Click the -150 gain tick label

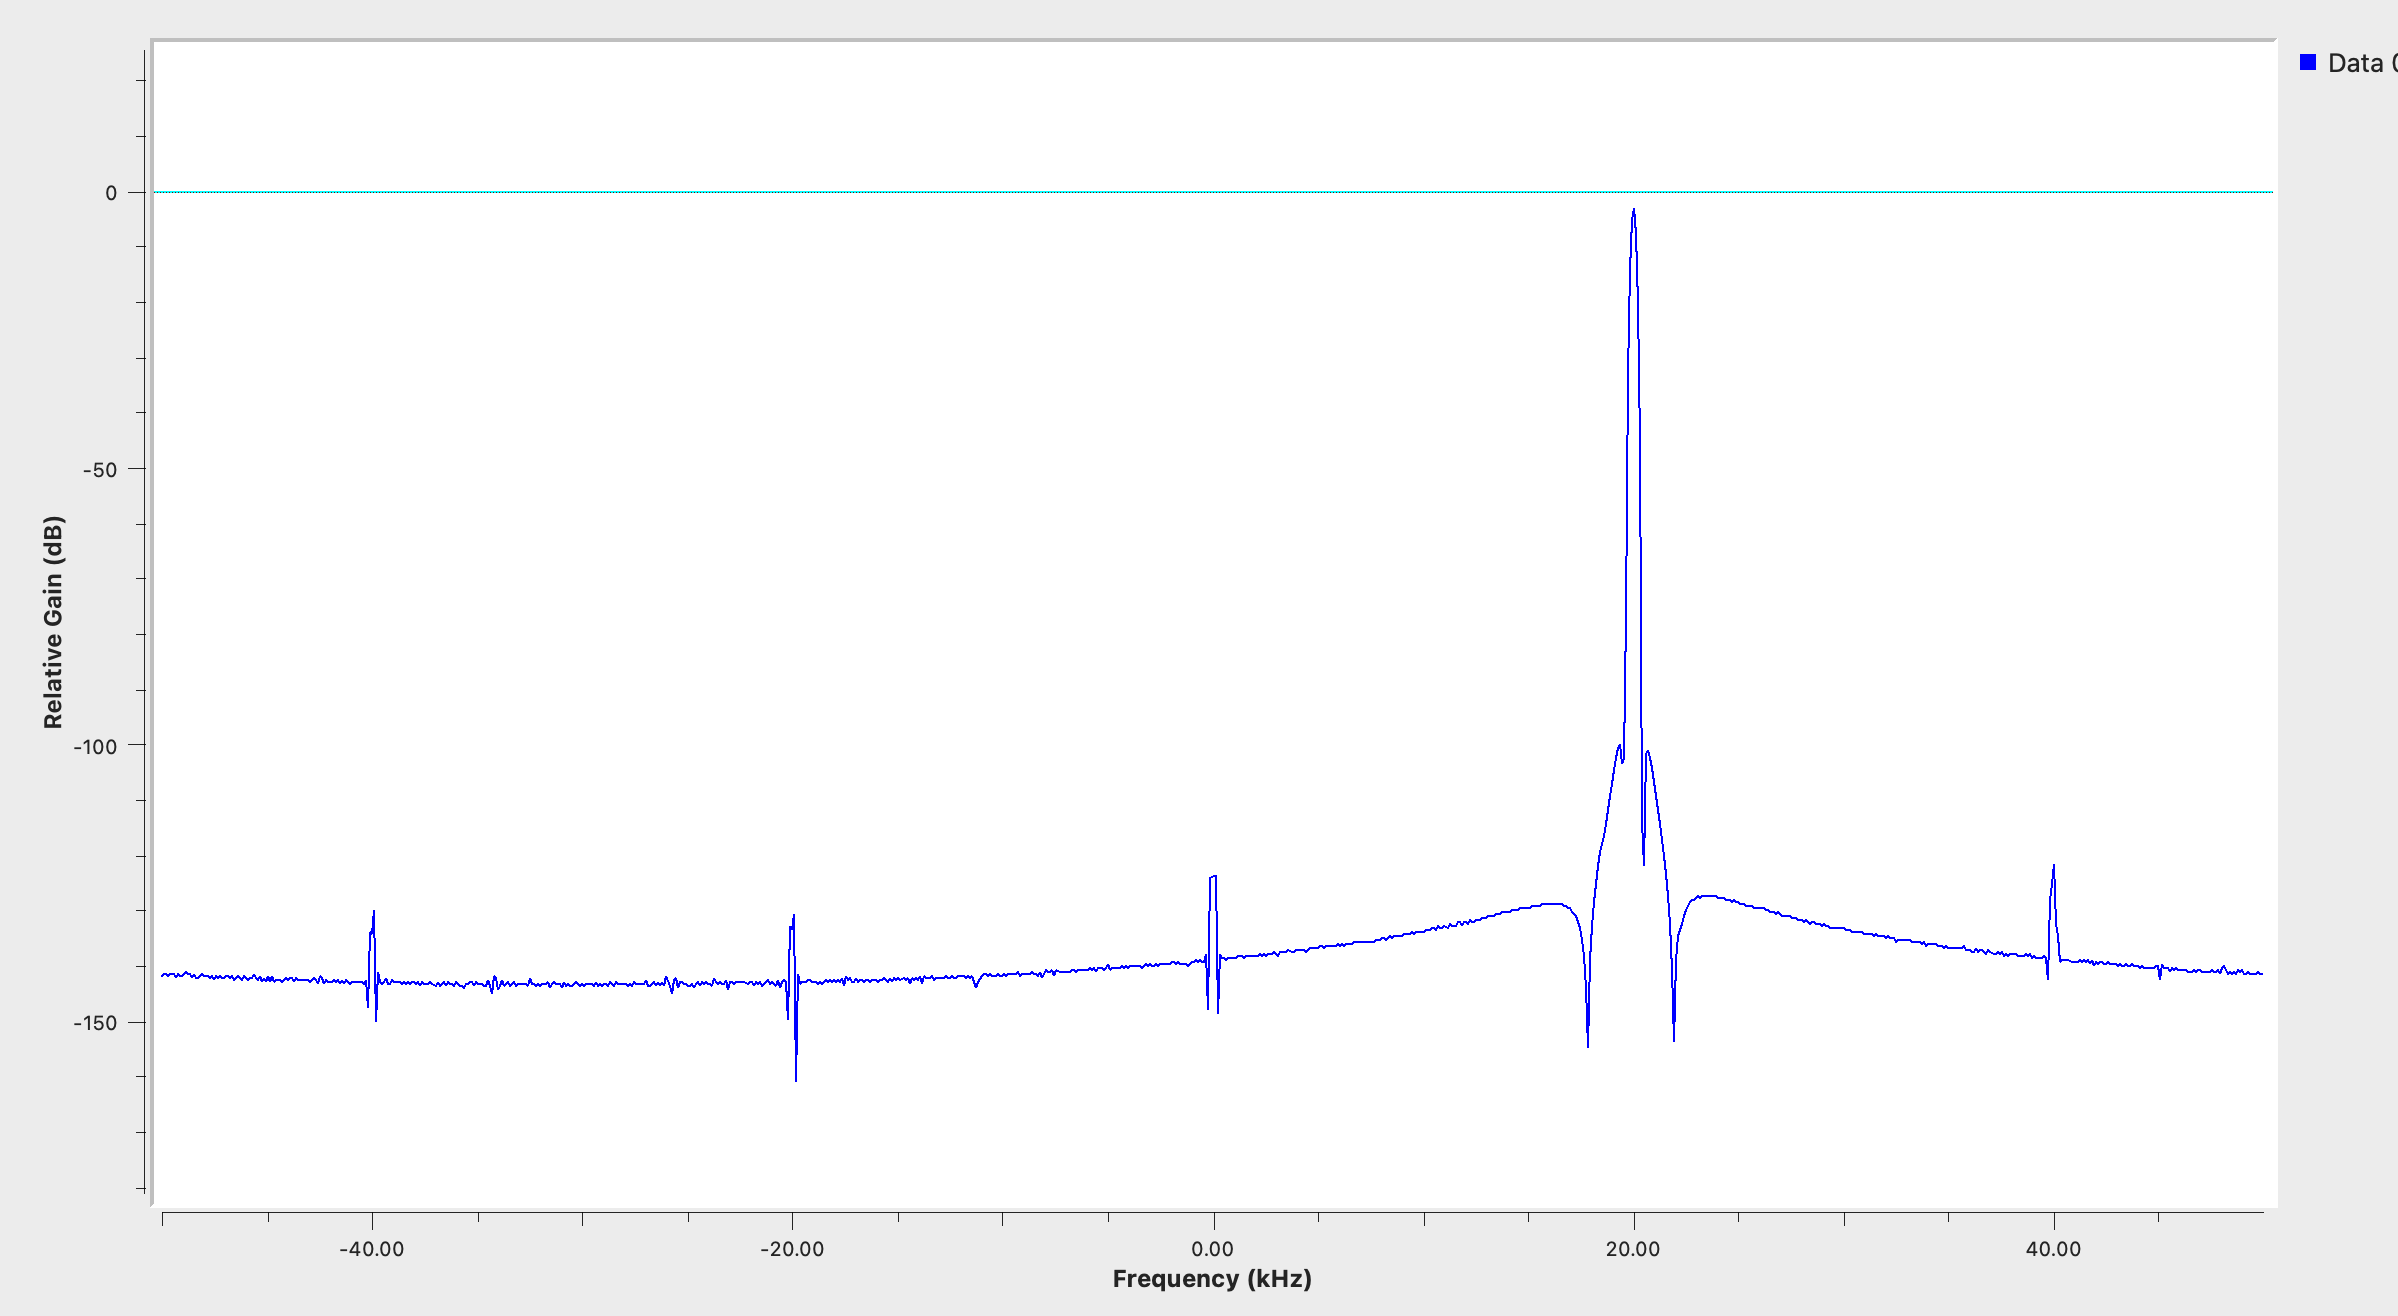tap(95, 1023)
